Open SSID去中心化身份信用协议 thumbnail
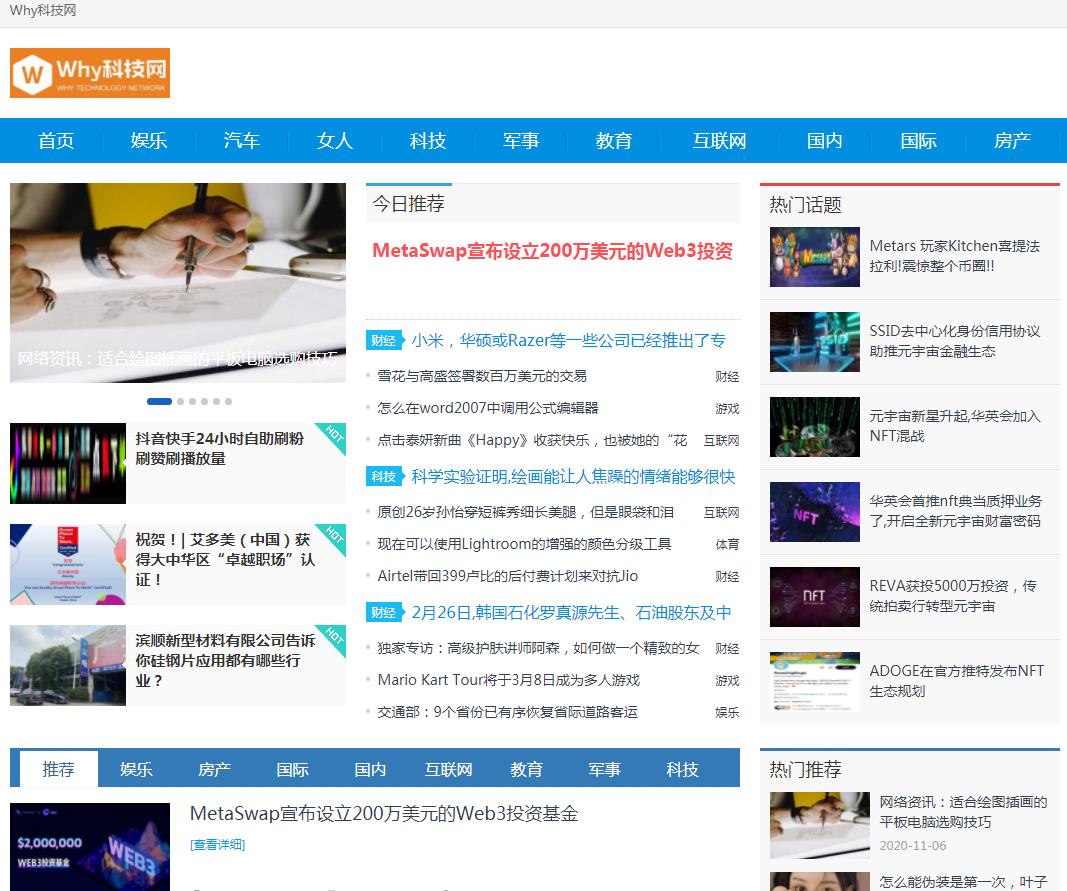Viewport: 1067px width, 891px height. 815,342
